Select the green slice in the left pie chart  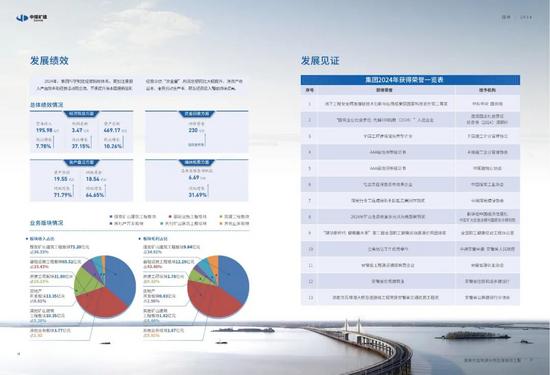point(86,281)
